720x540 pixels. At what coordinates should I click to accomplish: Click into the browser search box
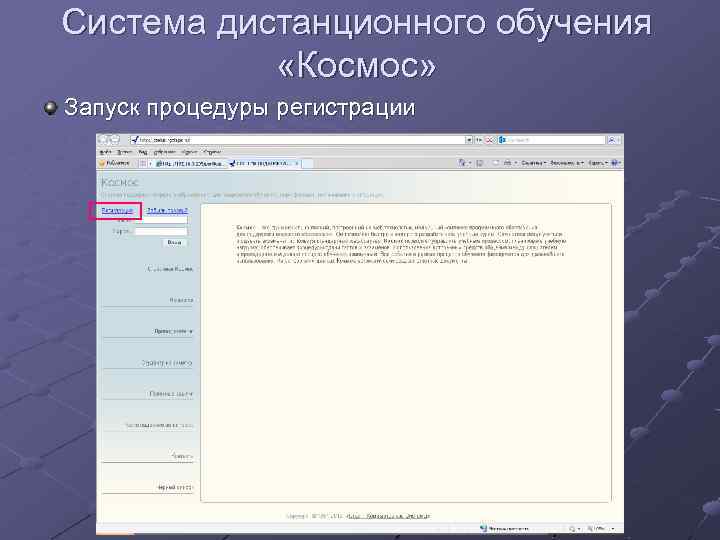[x=552, y=140]
